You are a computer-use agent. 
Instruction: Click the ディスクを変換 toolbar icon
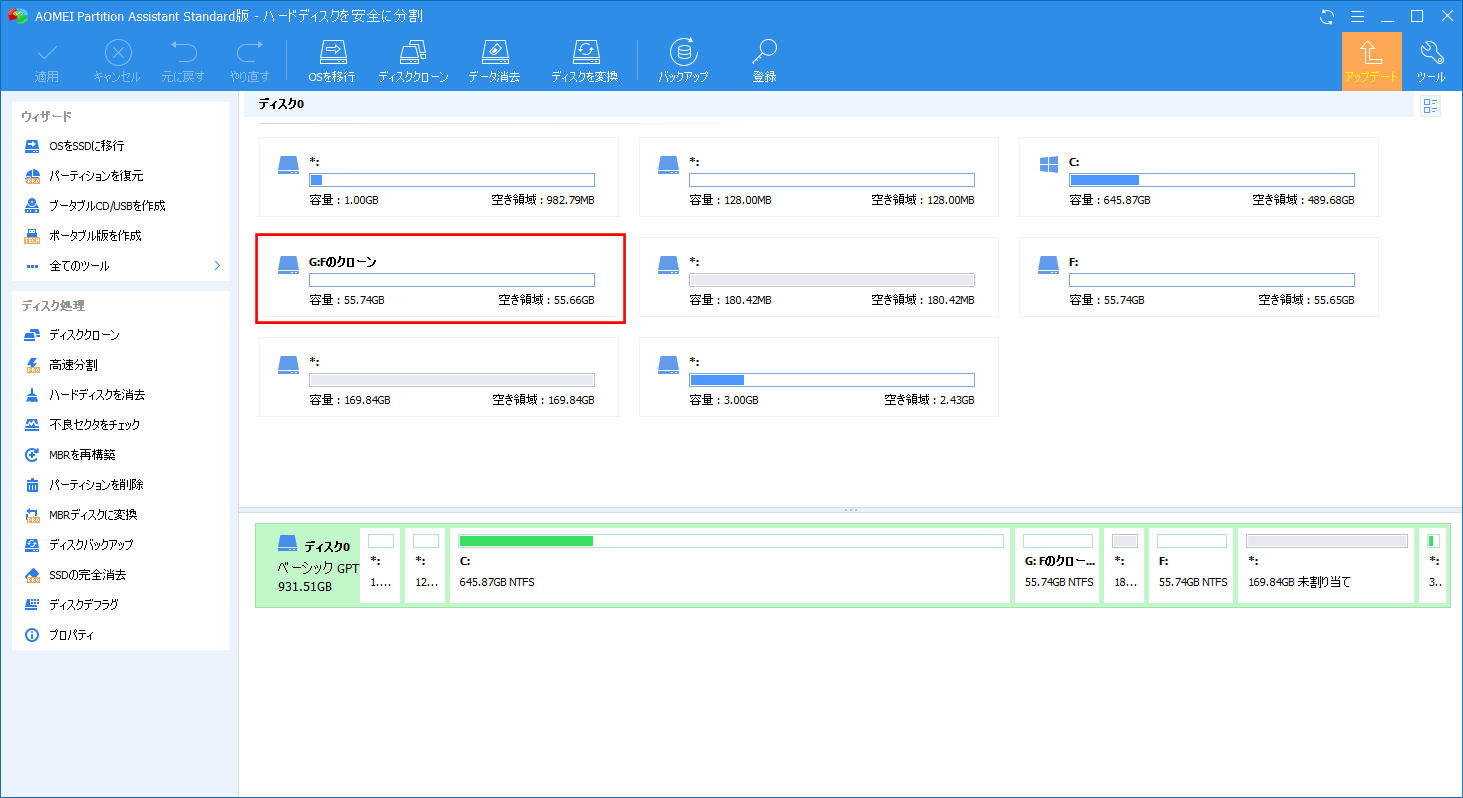click(x=584, y=61)
